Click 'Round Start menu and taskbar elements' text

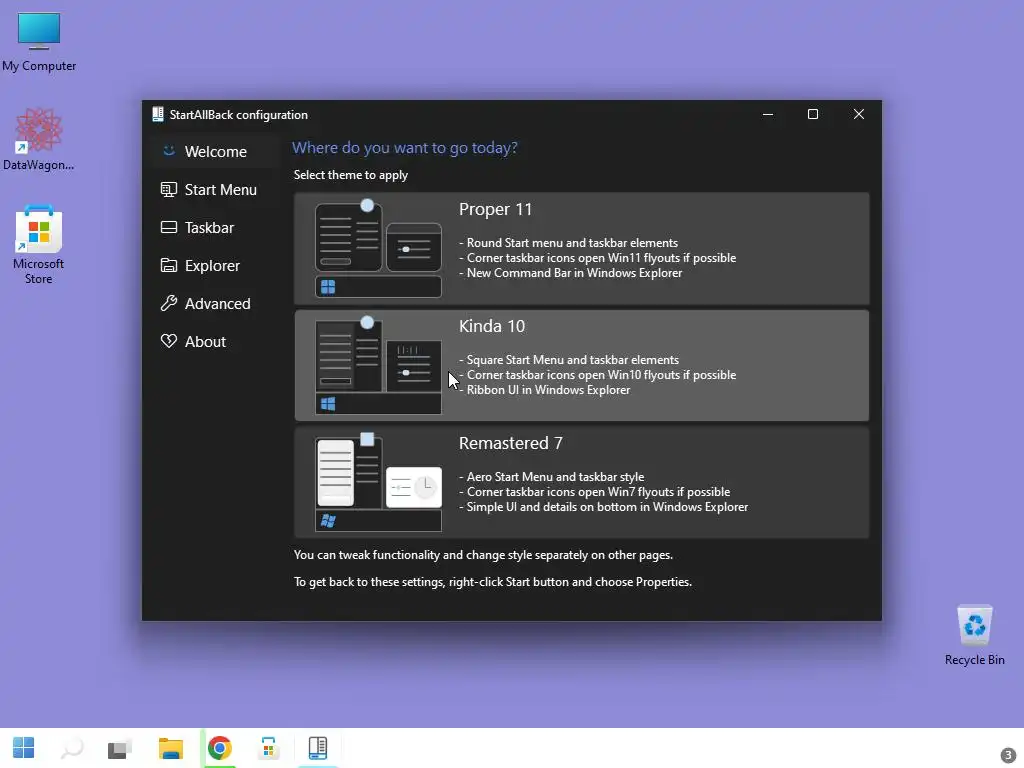[x=572, y=243]
